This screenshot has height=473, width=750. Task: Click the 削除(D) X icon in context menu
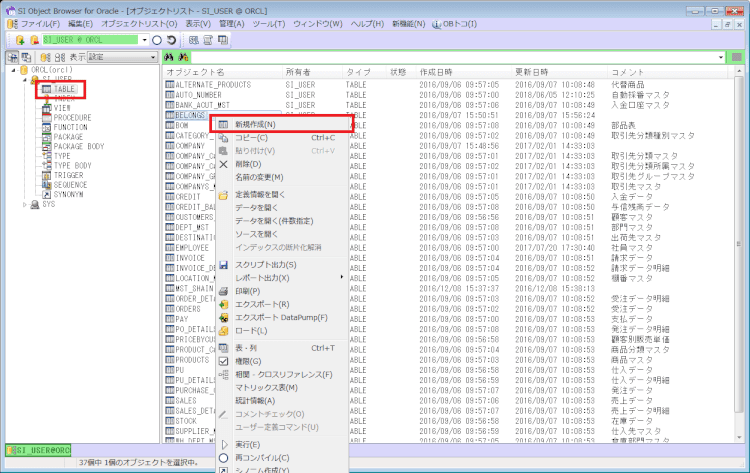223,164
